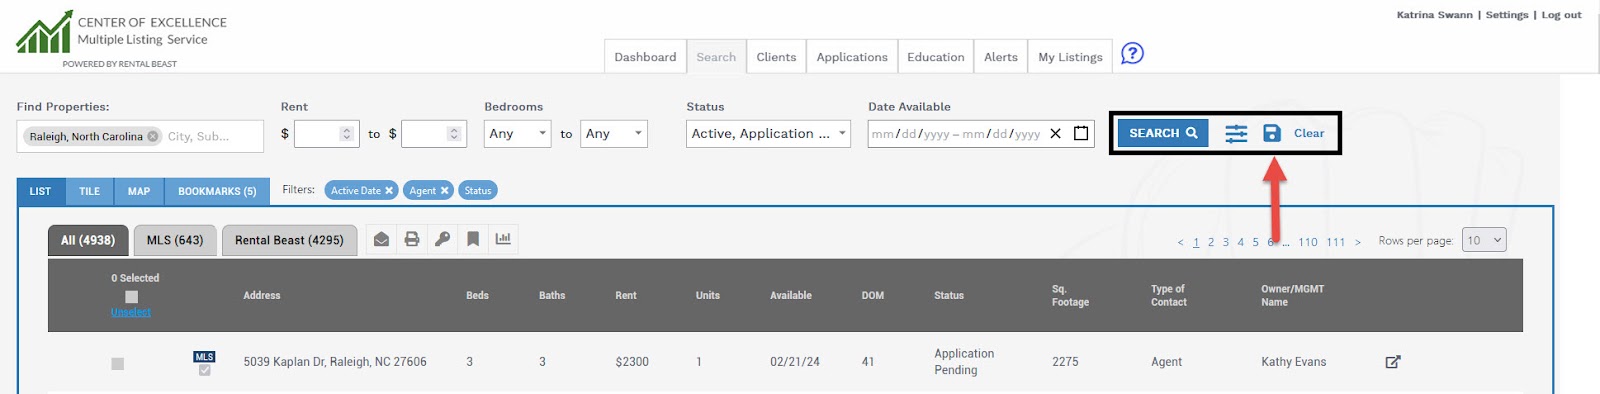
Task: Open Settings link at top right
Action: coord(1507,15)
